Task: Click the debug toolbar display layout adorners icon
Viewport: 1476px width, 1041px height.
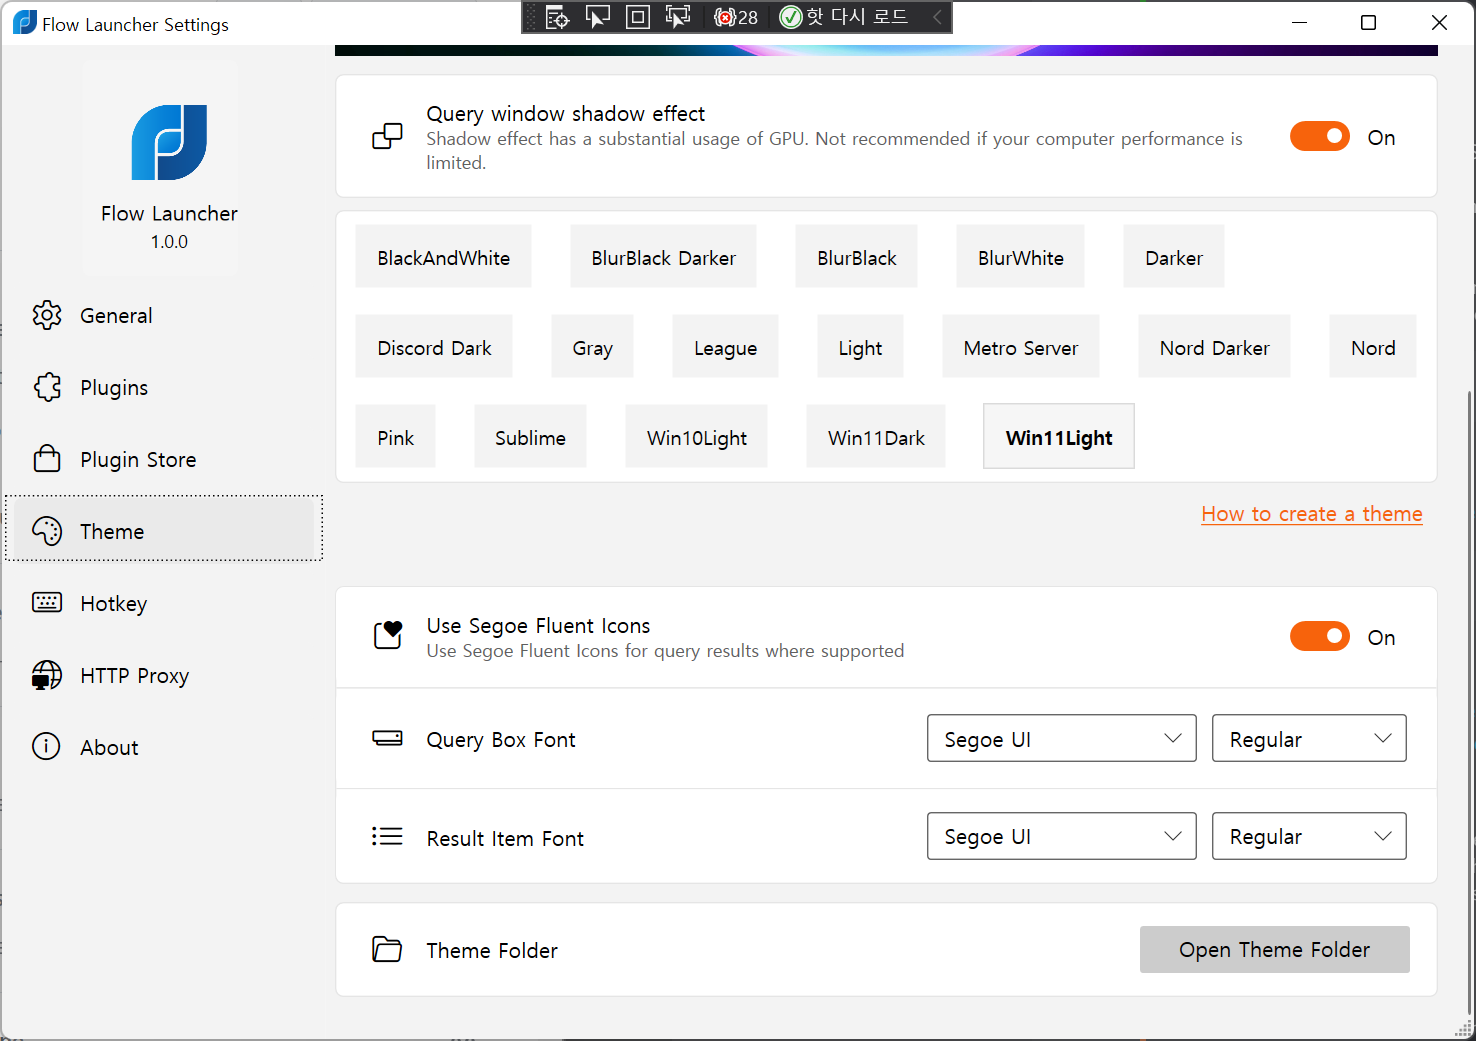Action: [x=638, y=17]
